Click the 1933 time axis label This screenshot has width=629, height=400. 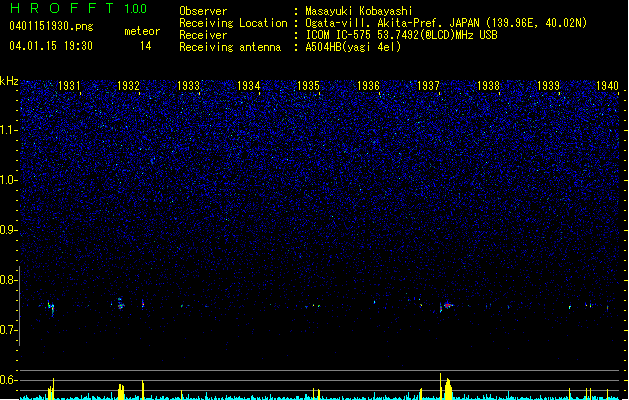[x=189, y=86]
